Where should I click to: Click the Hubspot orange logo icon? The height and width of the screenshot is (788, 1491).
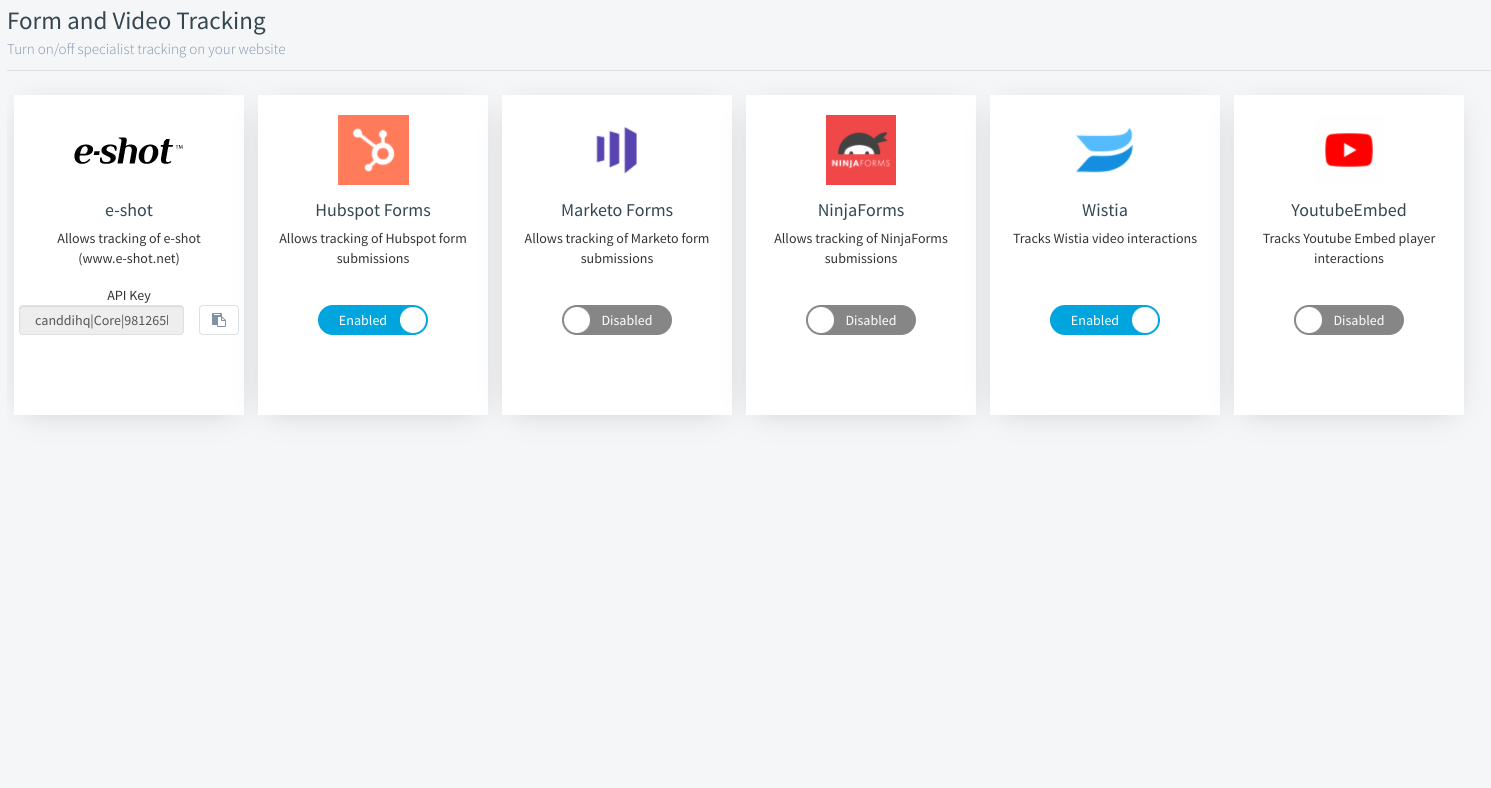(373, 150)
